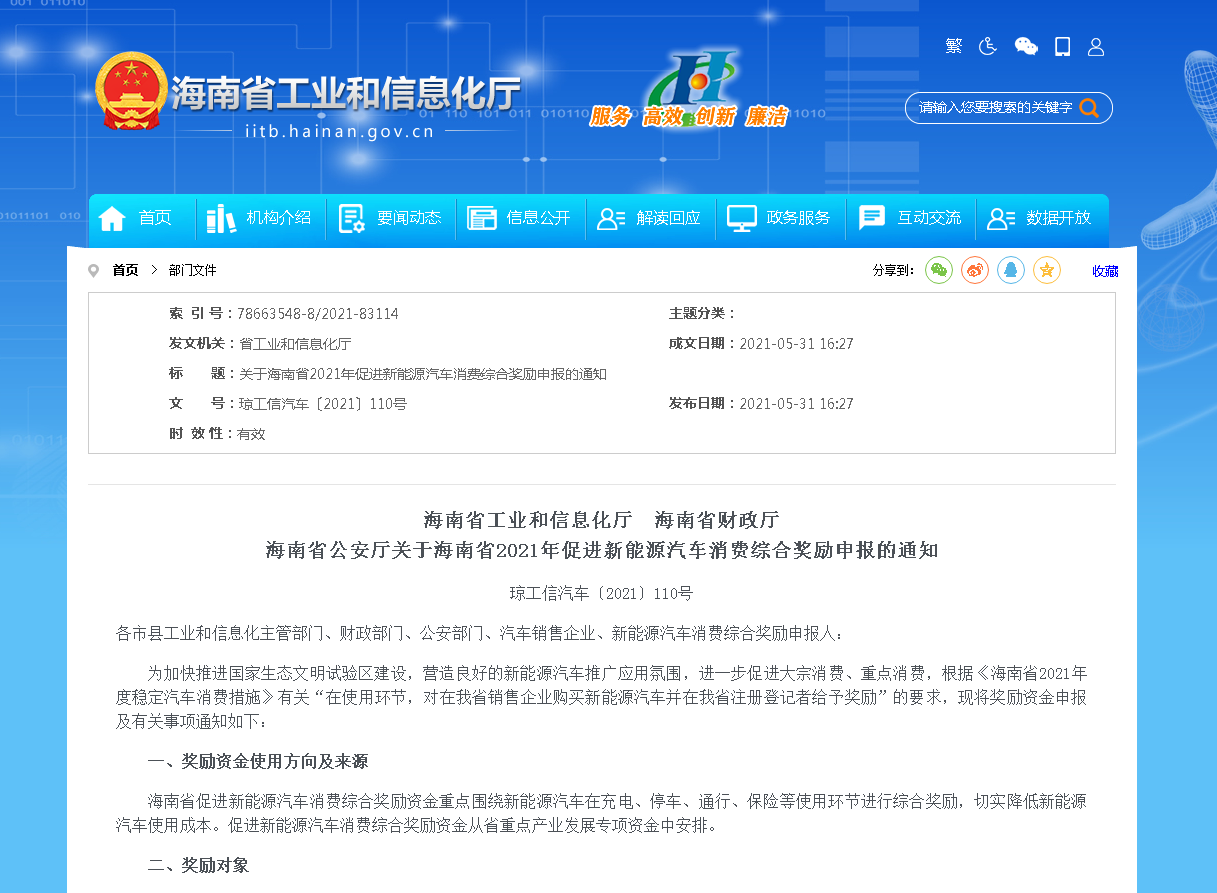Open the 数据开放 menu
1217x893 pixels.
[1043, 218]
